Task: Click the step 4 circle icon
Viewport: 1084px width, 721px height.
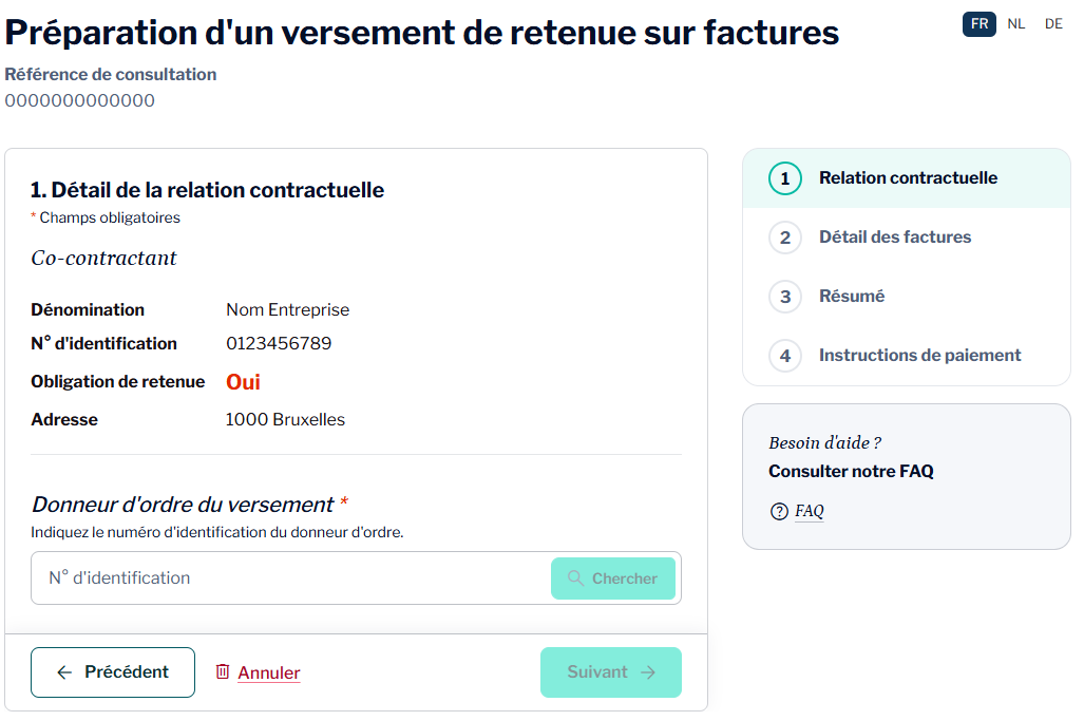Action: (x=785, y=356)
